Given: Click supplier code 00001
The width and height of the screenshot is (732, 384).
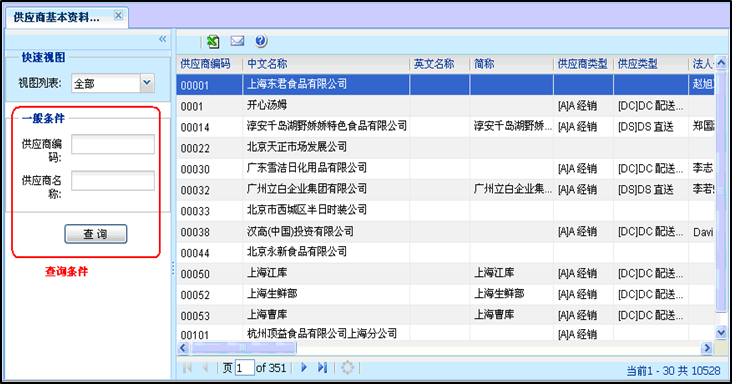Looking at the screenshot, I should coord(195,86).
